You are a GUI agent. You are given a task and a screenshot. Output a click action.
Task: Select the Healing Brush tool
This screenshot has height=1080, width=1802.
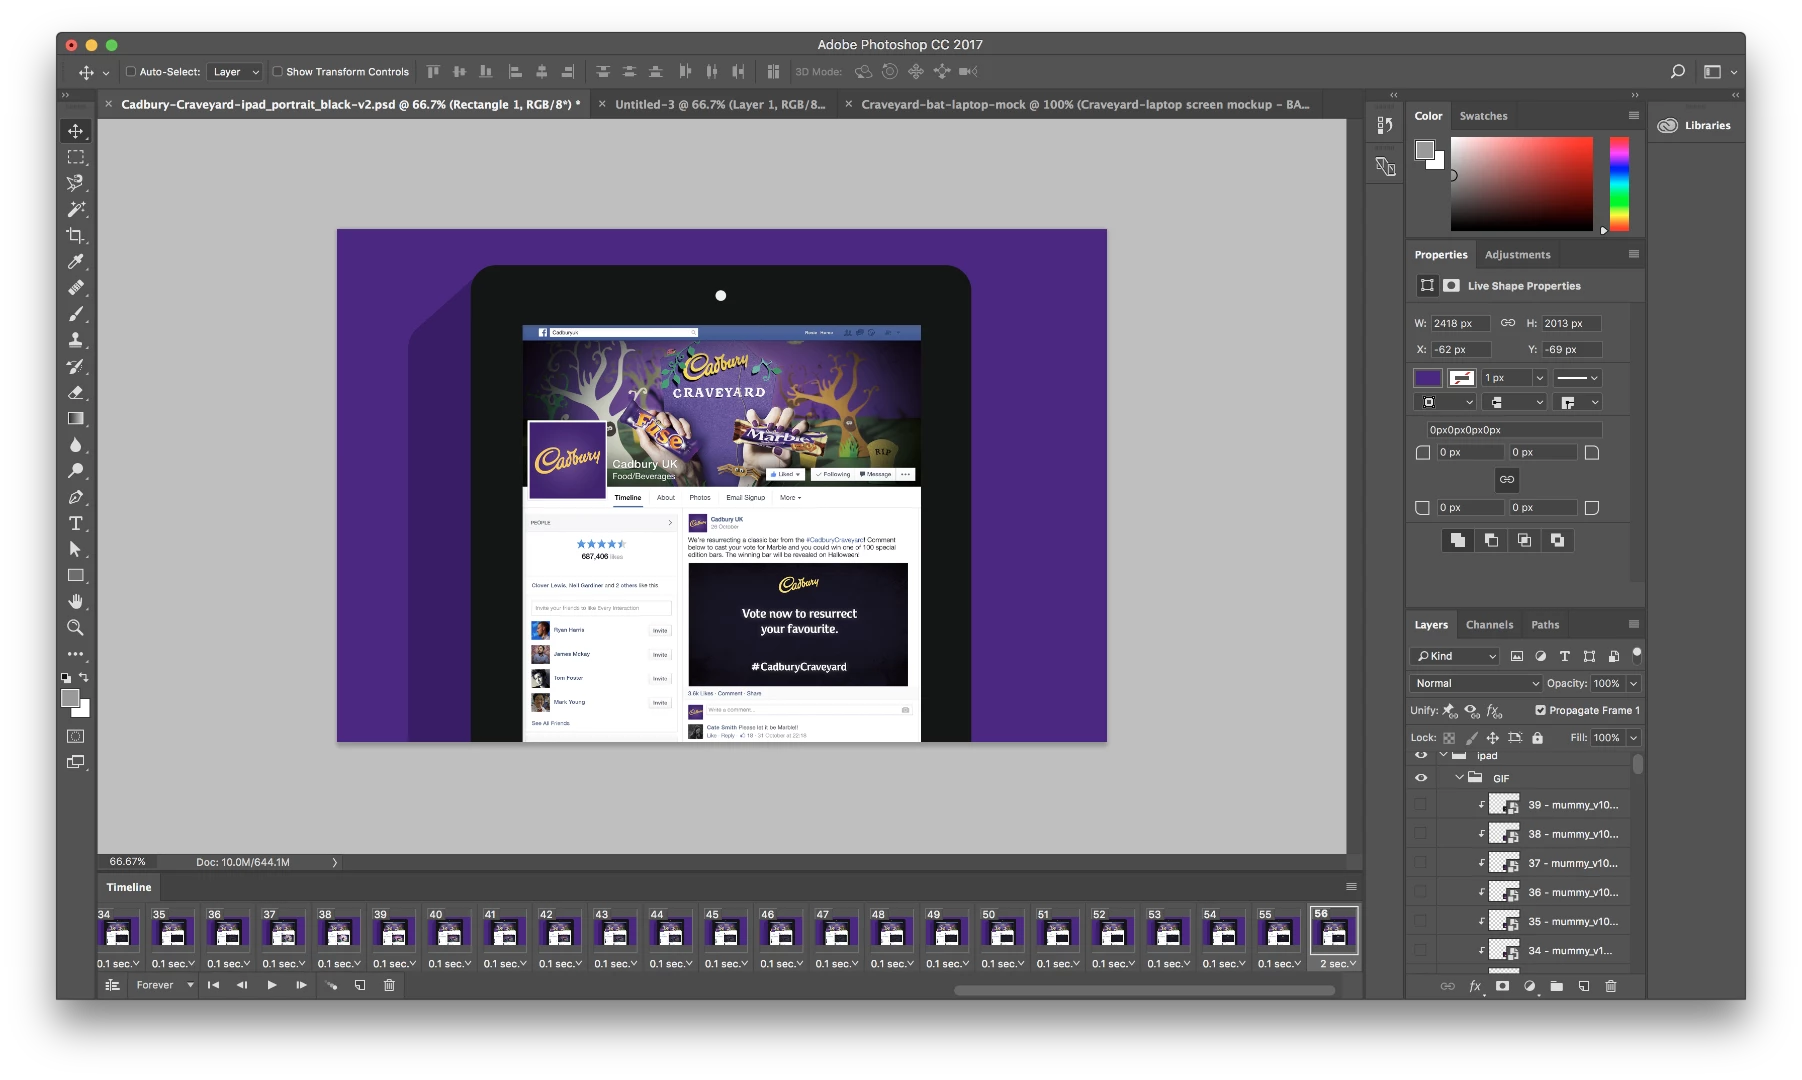[x=75, y=288]
